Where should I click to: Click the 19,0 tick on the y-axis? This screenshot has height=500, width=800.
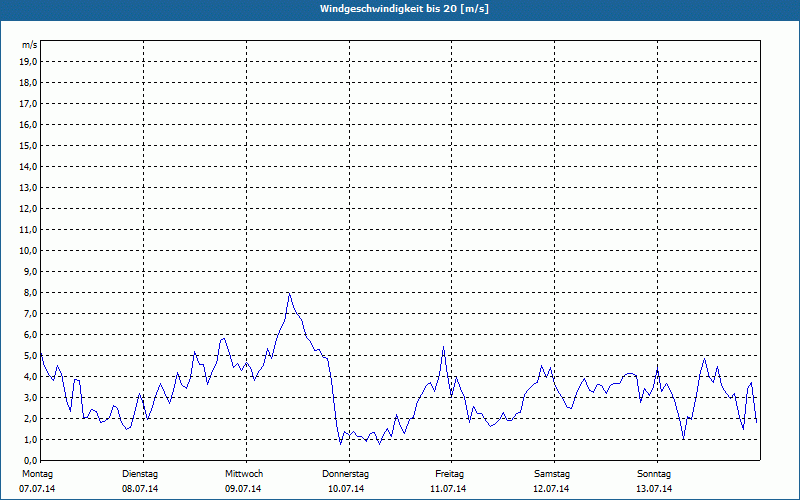(29, 61)
